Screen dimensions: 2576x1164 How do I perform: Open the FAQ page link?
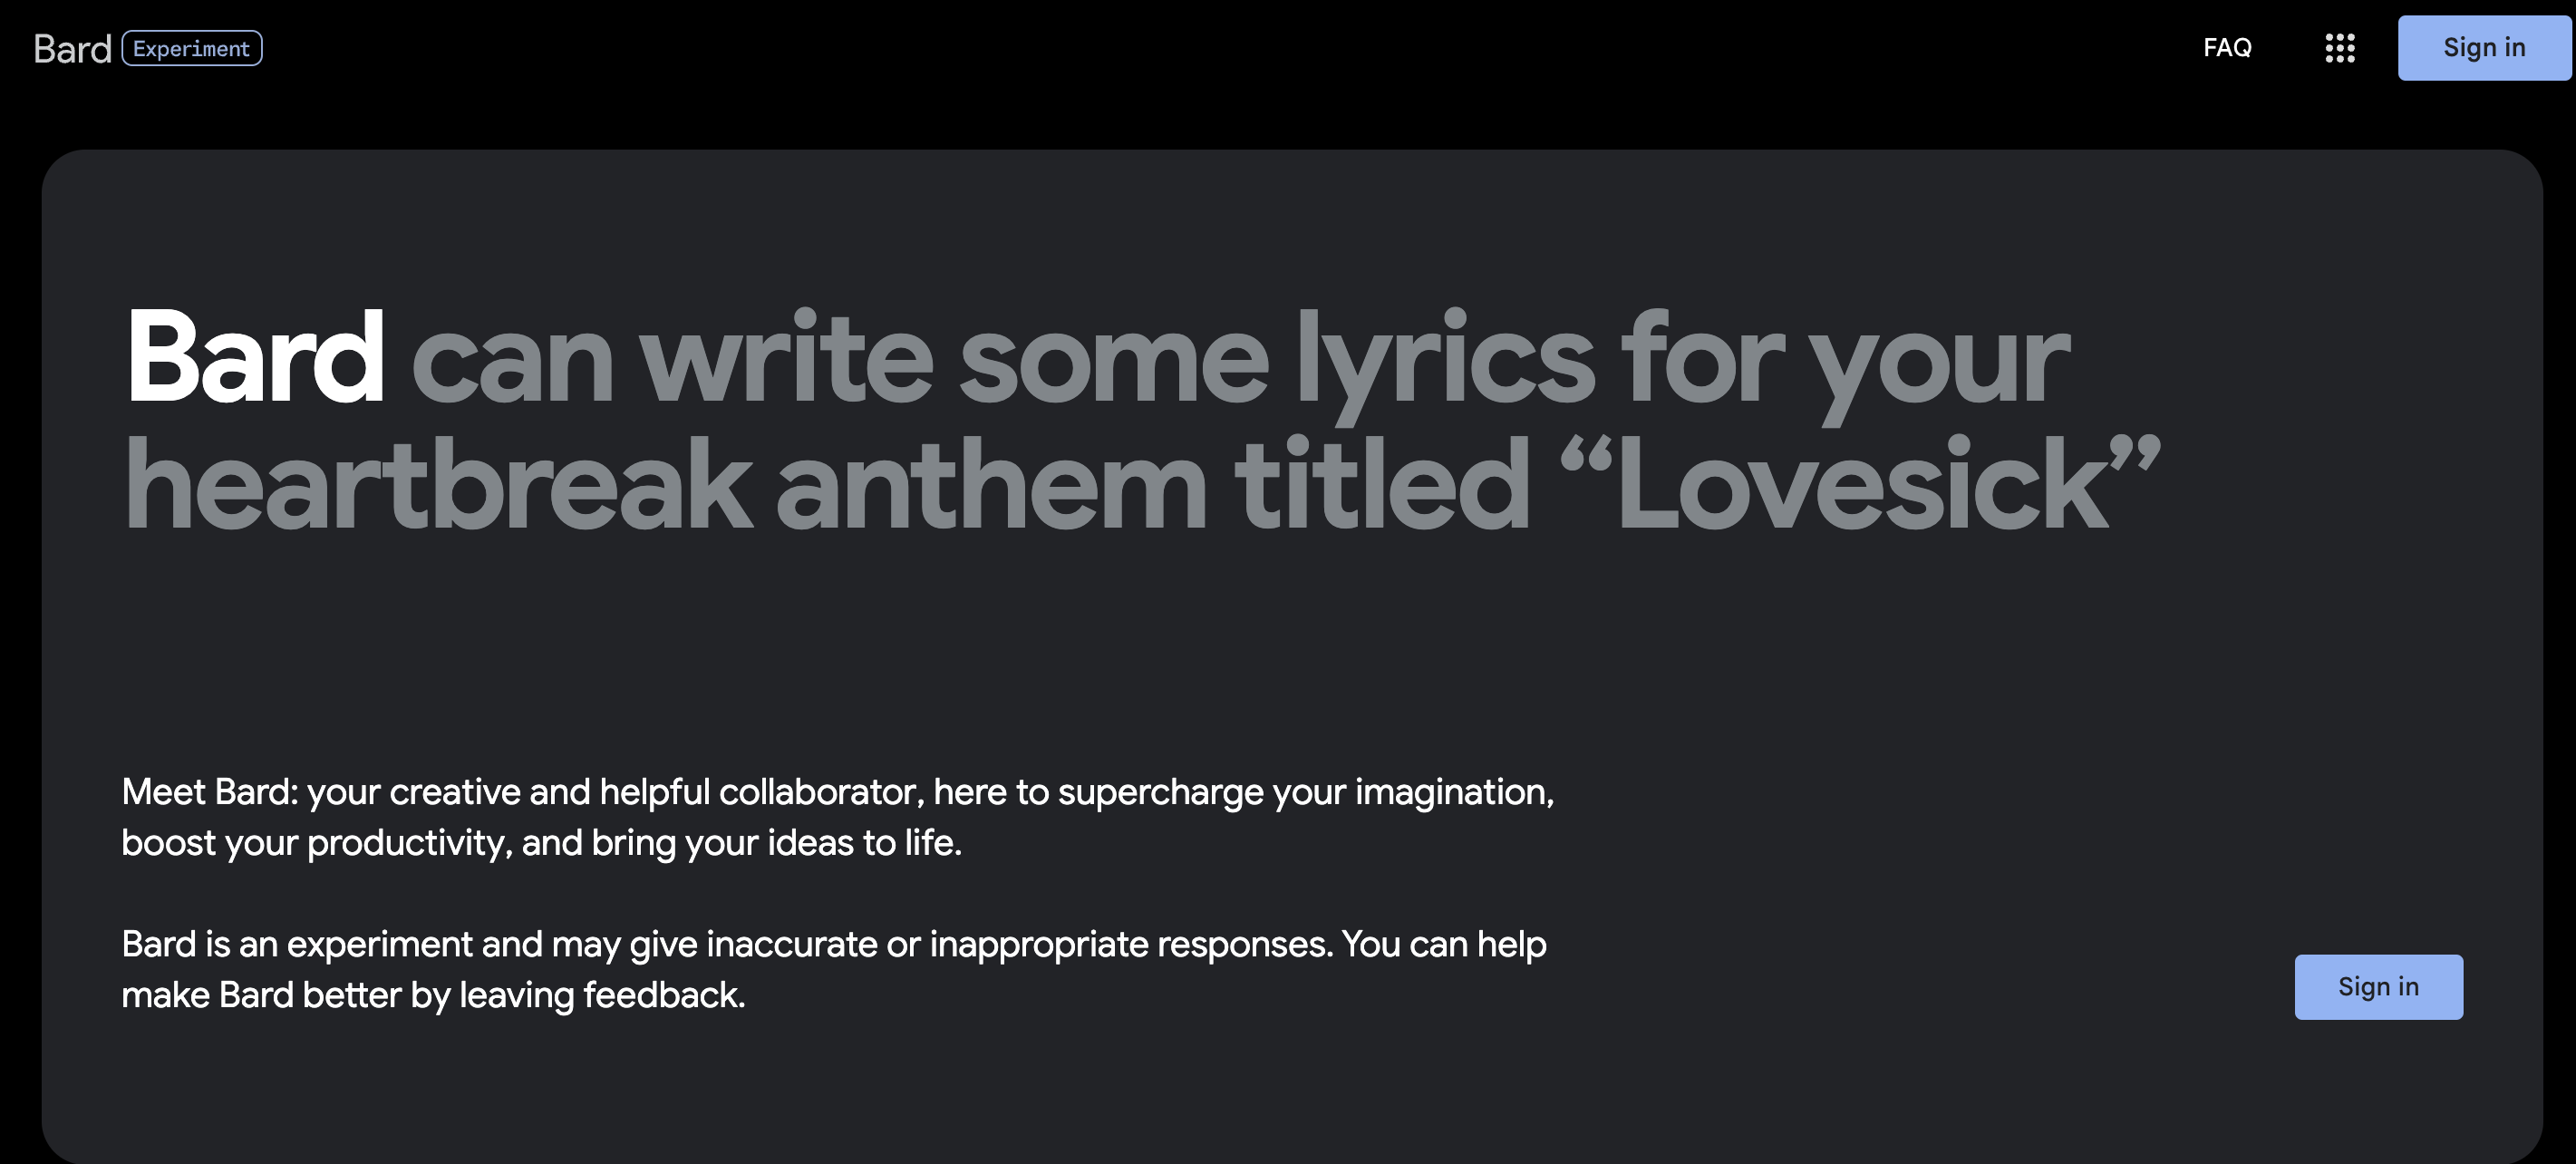click(2227, 48)
